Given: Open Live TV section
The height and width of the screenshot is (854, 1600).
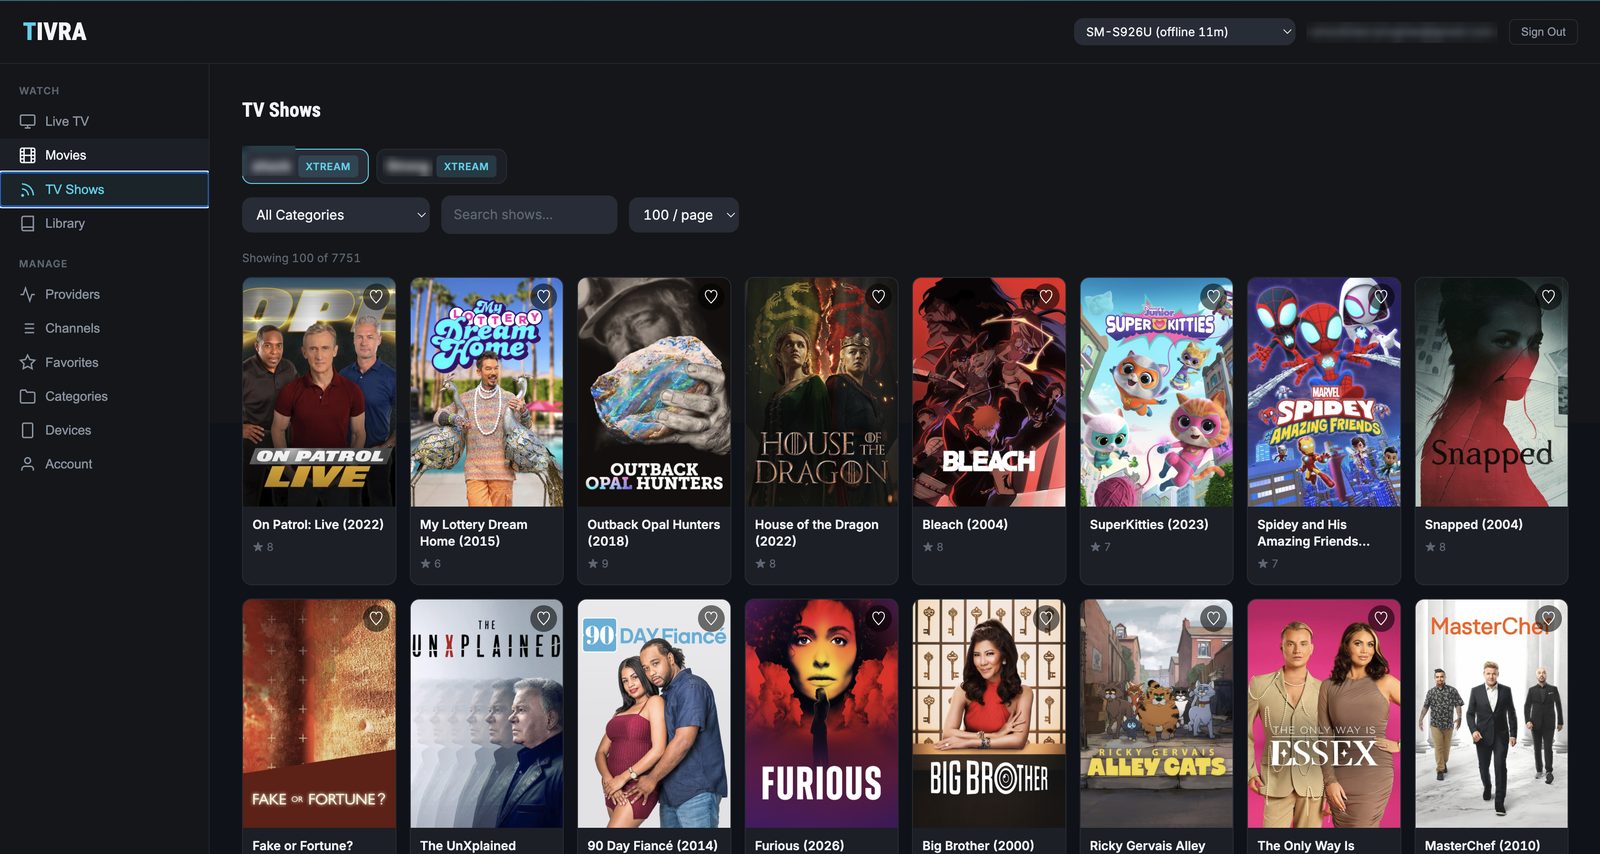Looking at the screenshot, I should (104, 121).
